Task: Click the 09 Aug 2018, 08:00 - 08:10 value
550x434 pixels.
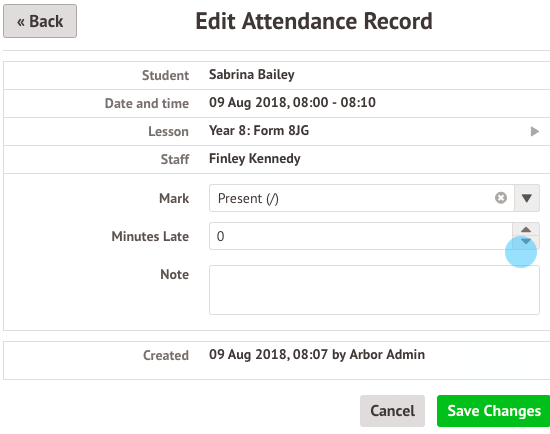Action: point(292,103)
